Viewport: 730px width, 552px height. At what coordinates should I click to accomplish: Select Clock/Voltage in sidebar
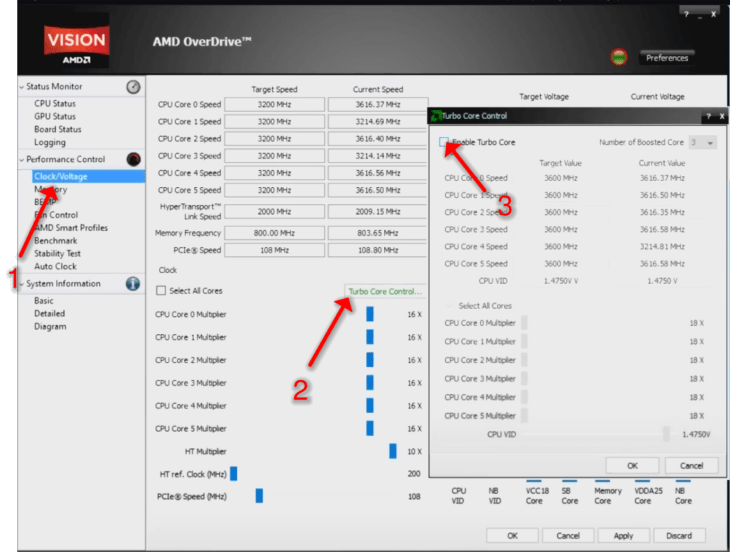88,176
